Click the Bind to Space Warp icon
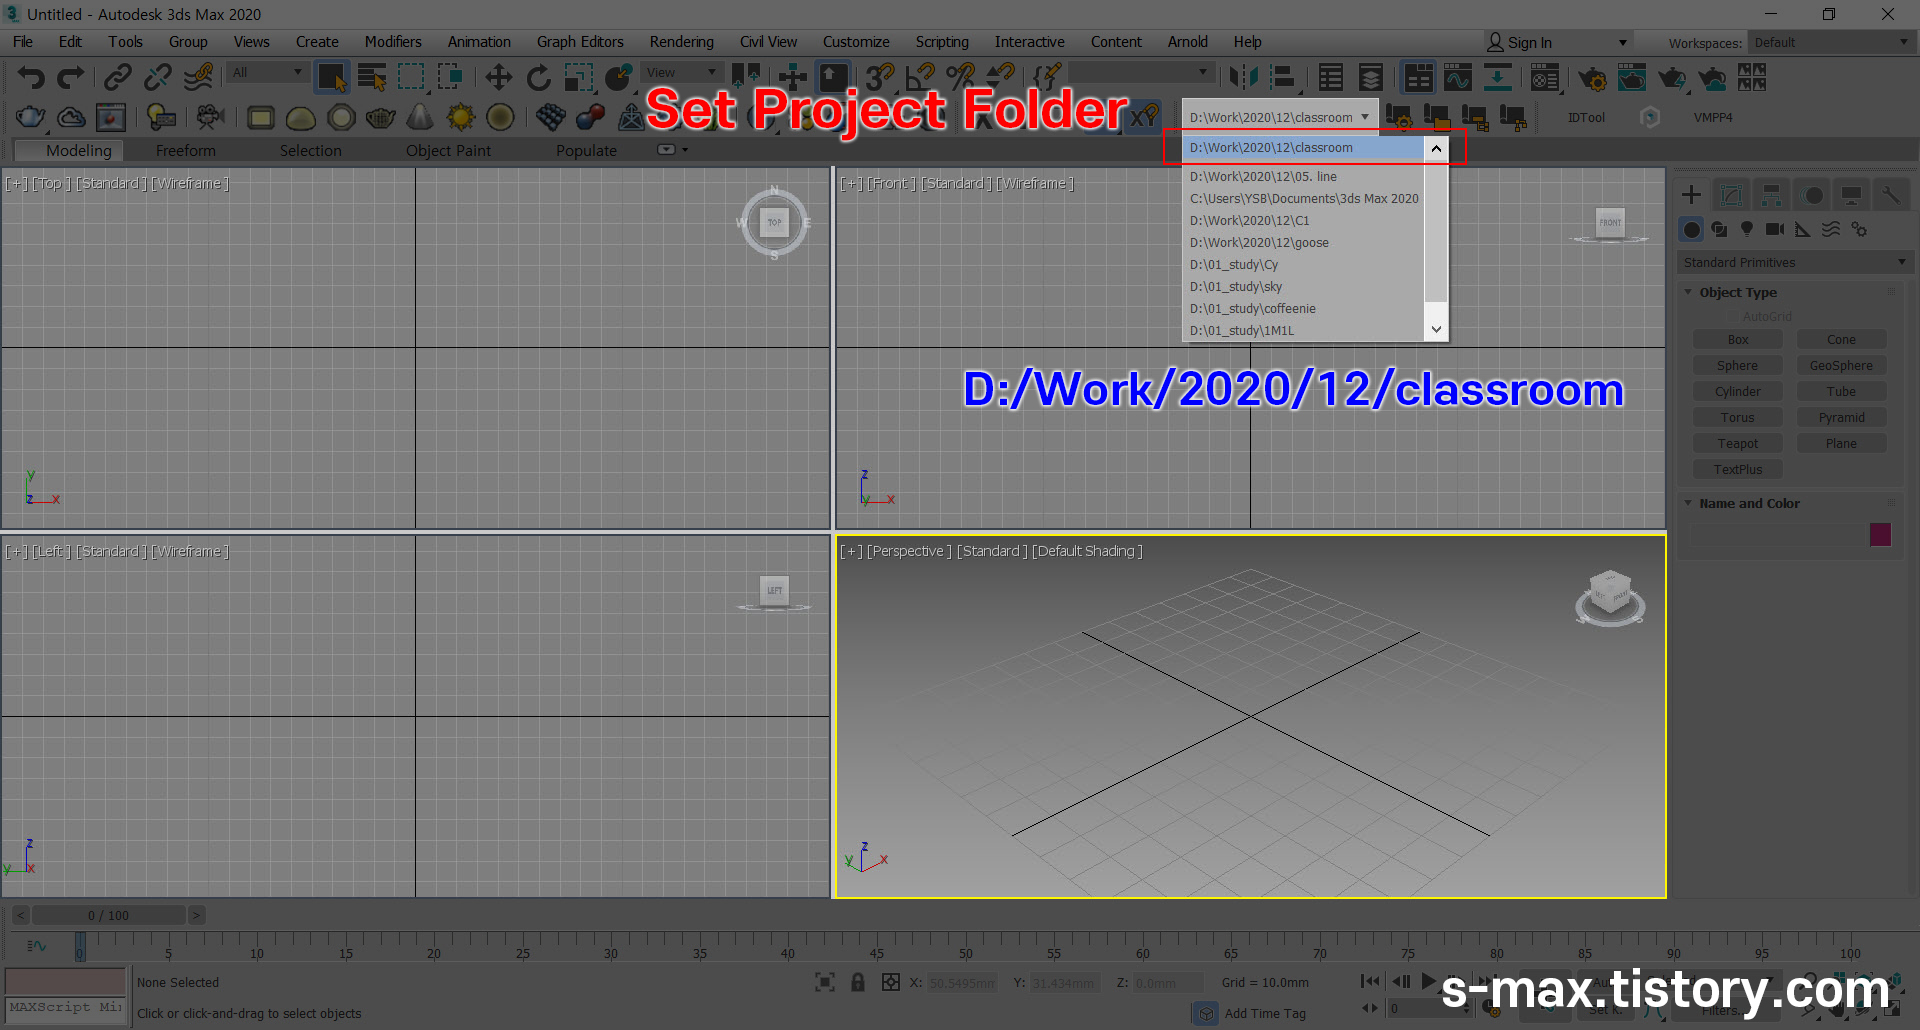This screenshot has height=1030, width=1920. 198,77
